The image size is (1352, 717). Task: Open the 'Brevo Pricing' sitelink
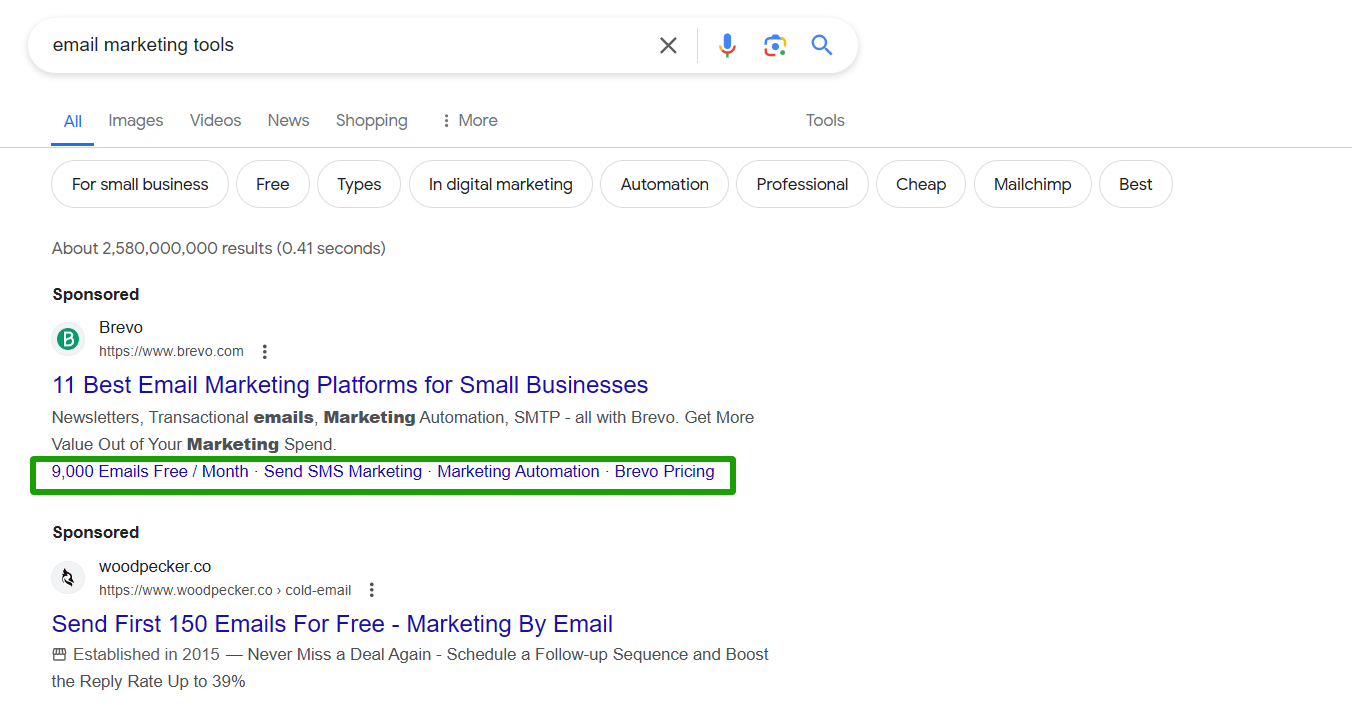tap(665, 471)
